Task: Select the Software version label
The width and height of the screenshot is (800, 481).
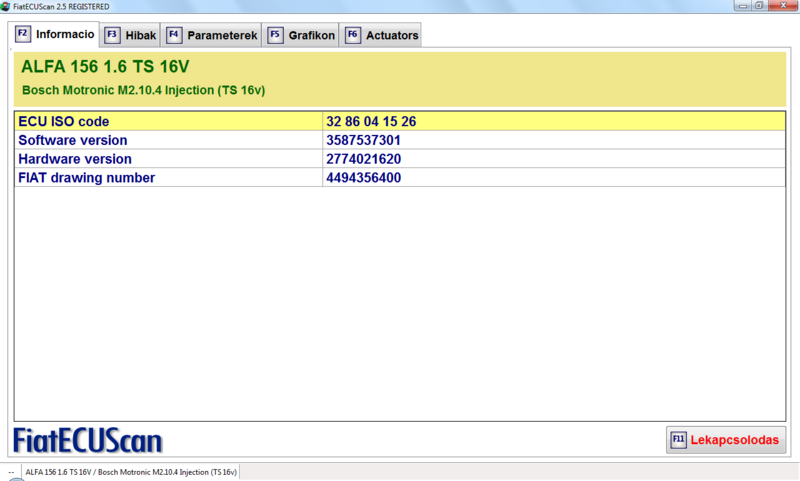Action: [x=72, y=140]
